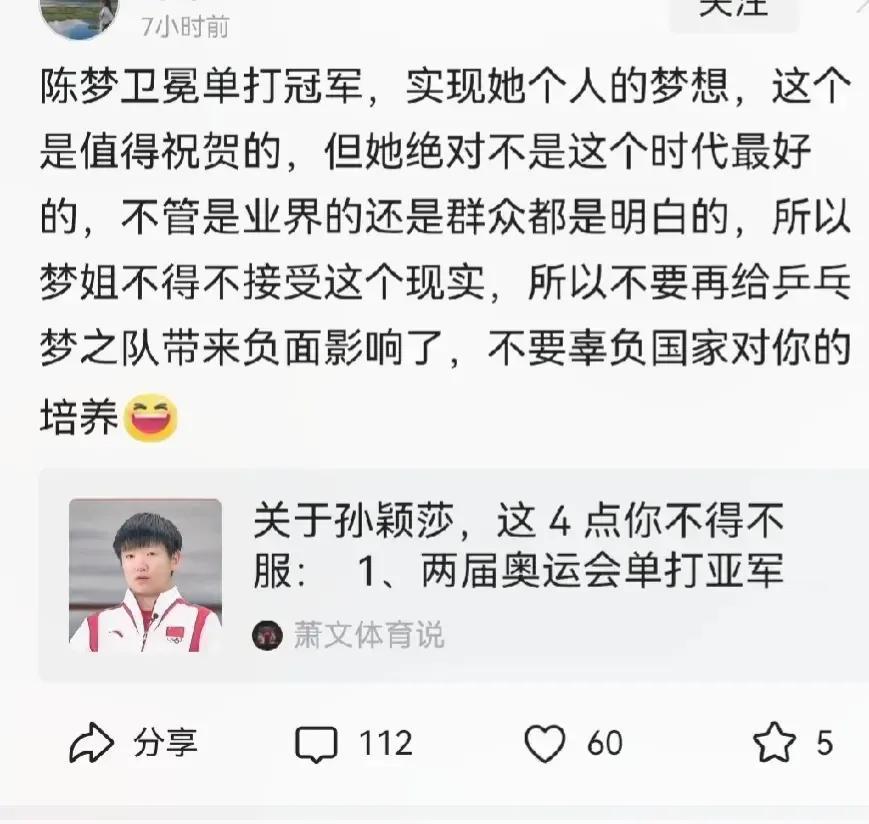
Task: Tap the laughing emoji after 培养
Action: tap(150, 418)
